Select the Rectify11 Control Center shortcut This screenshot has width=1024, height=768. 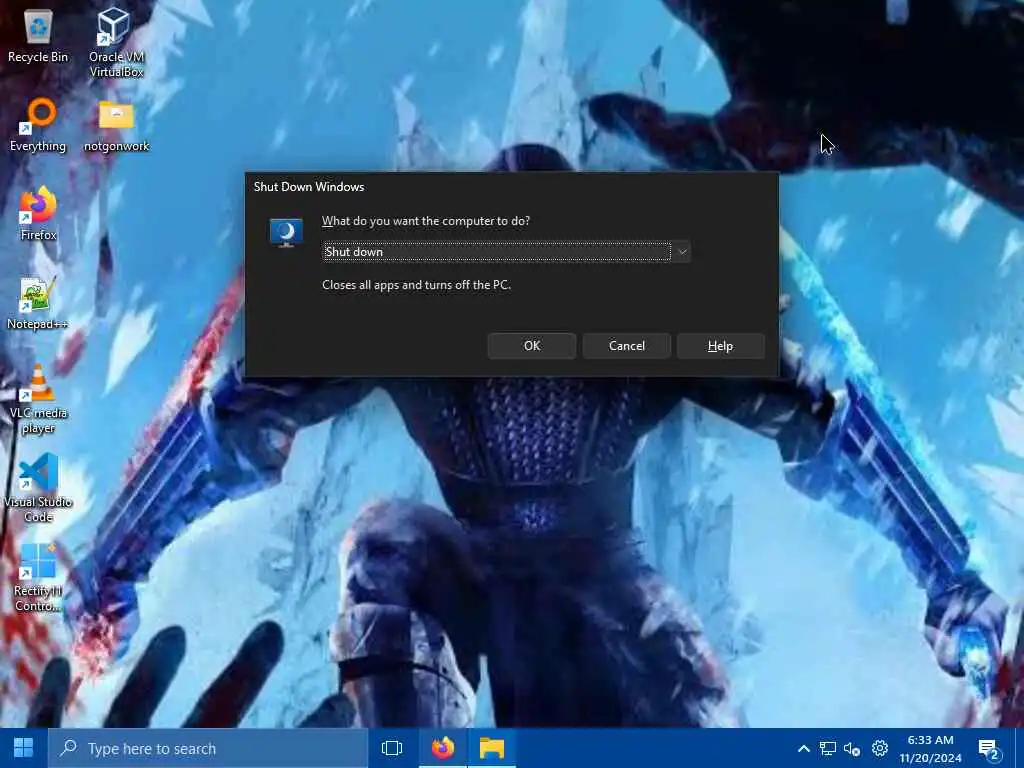tap(38, 577)
